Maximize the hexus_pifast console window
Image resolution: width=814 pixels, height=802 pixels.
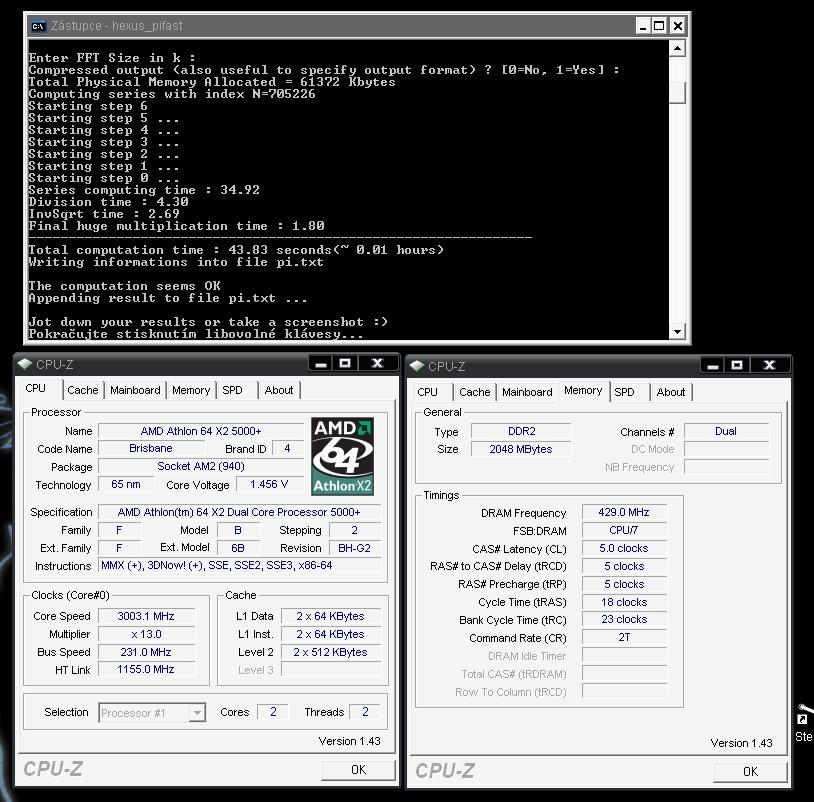659,26
